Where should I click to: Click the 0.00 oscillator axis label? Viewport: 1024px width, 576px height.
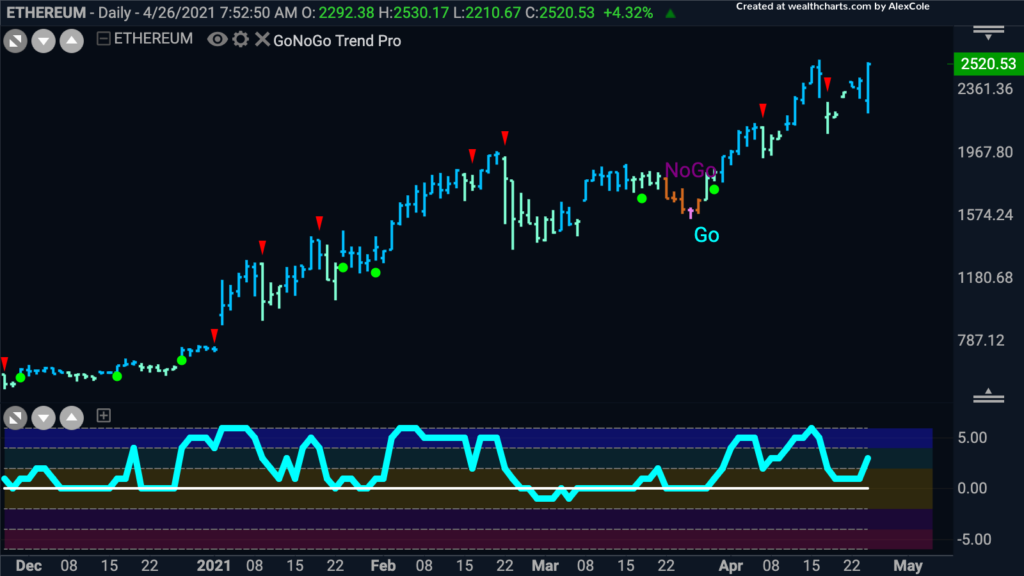point(972,488)
